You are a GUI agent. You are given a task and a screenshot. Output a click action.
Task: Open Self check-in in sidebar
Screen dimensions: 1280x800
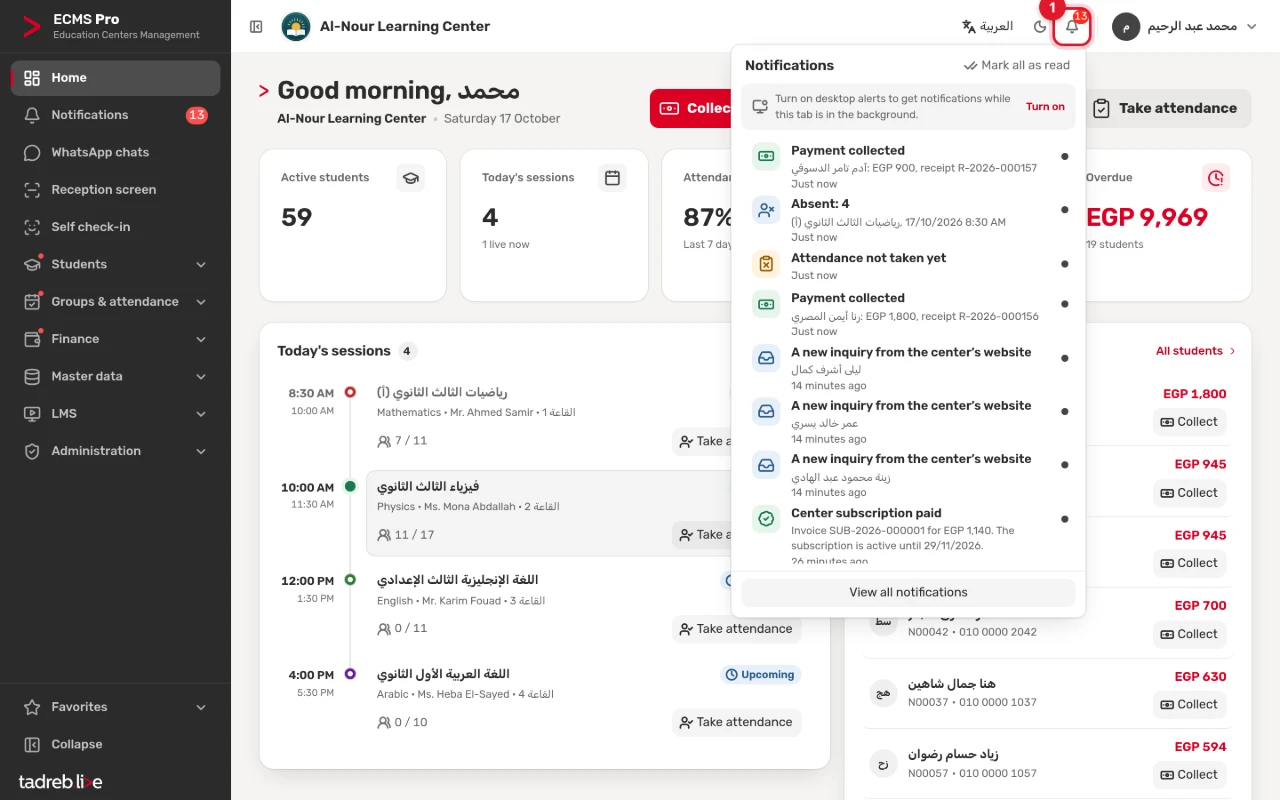115,227
